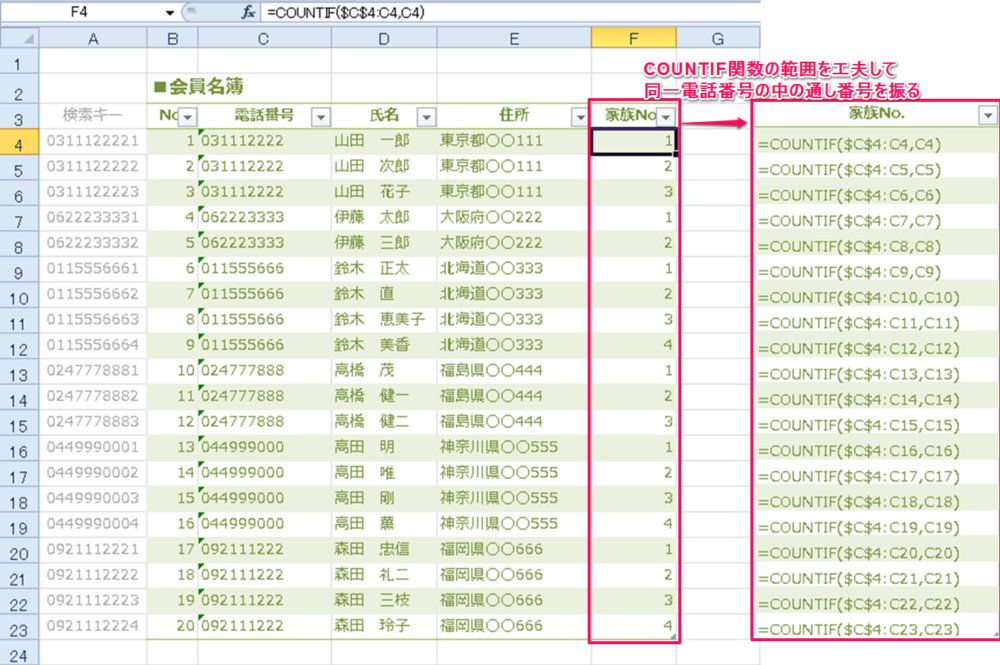Select the cell containing 山田 一郎
The width and height of the screenshot is (1000, 665).
pos(371,142)
